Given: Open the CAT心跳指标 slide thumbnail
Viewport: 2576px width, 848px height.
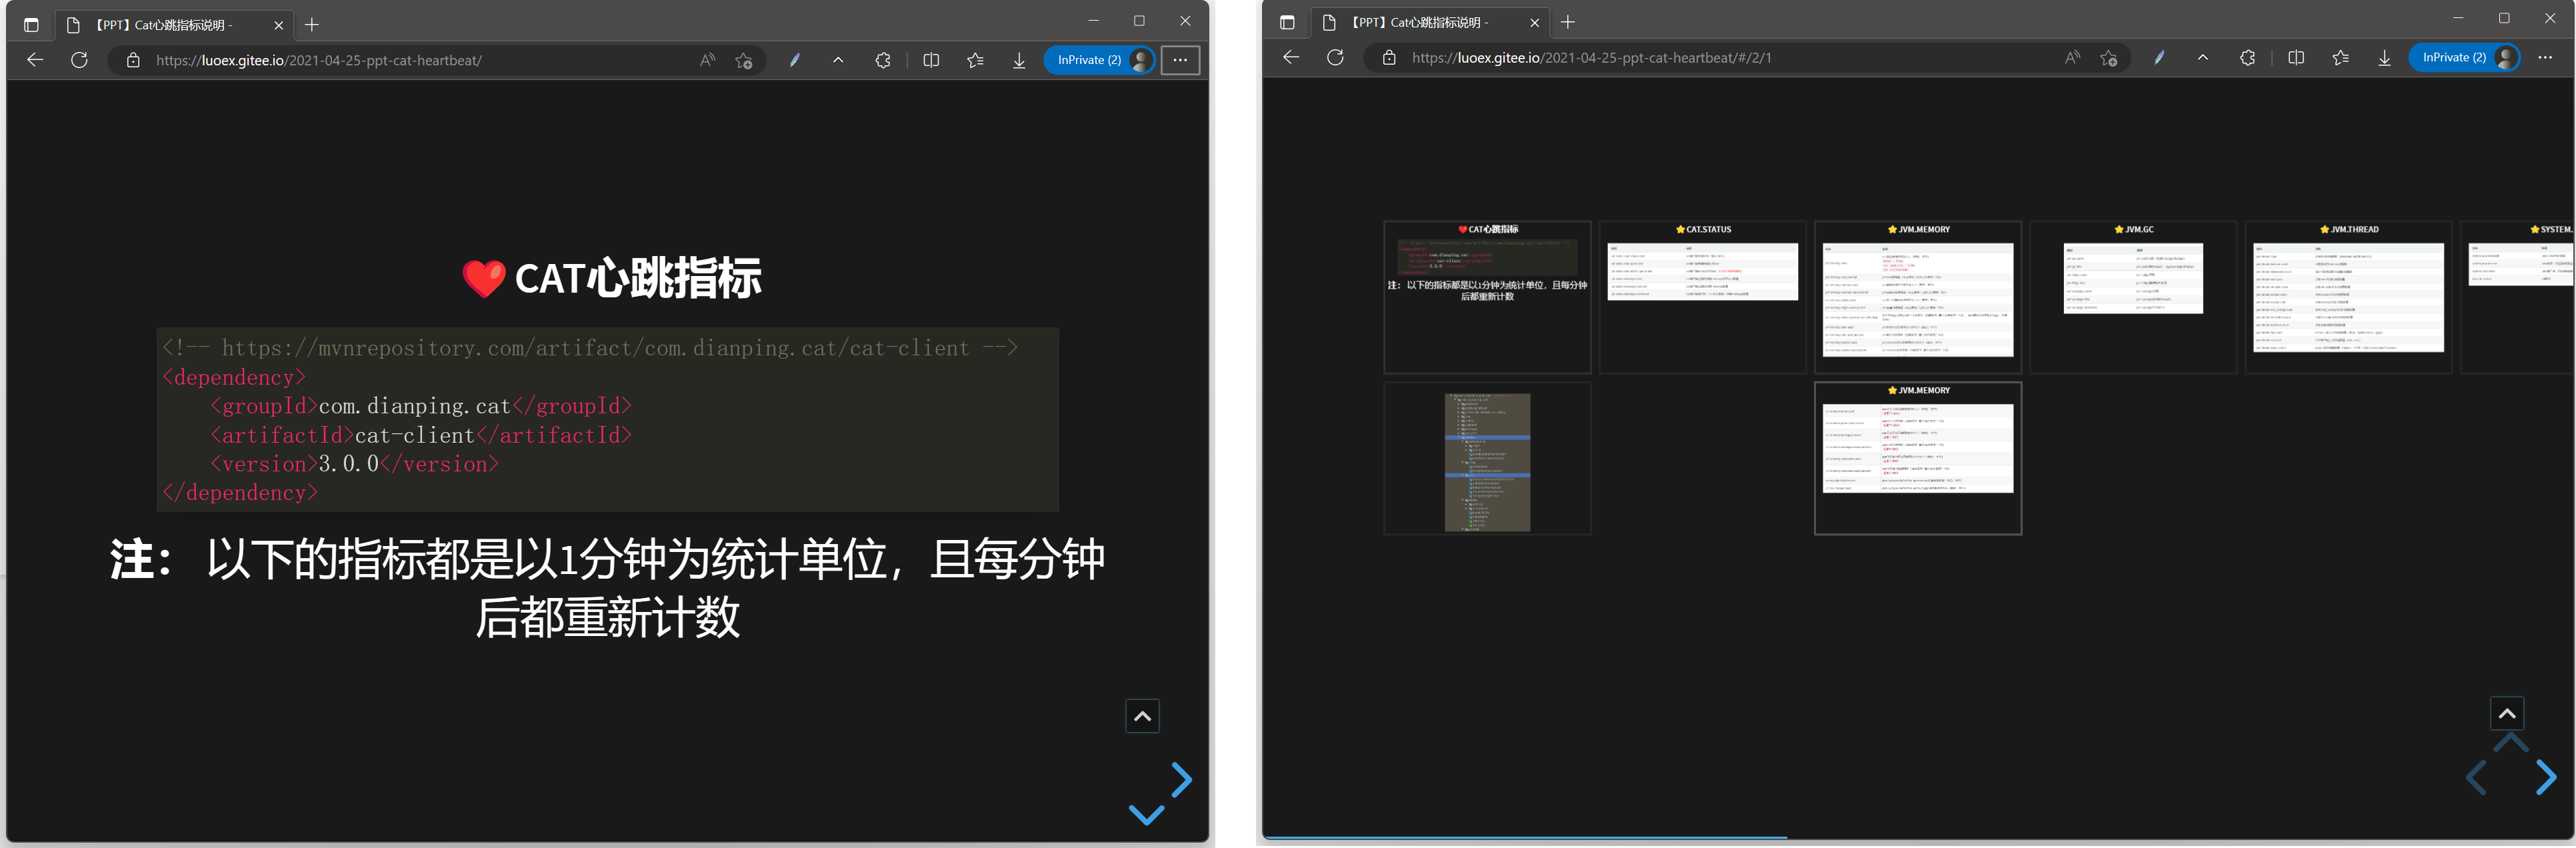Looking at the screenshot, I should [1487, 297].
